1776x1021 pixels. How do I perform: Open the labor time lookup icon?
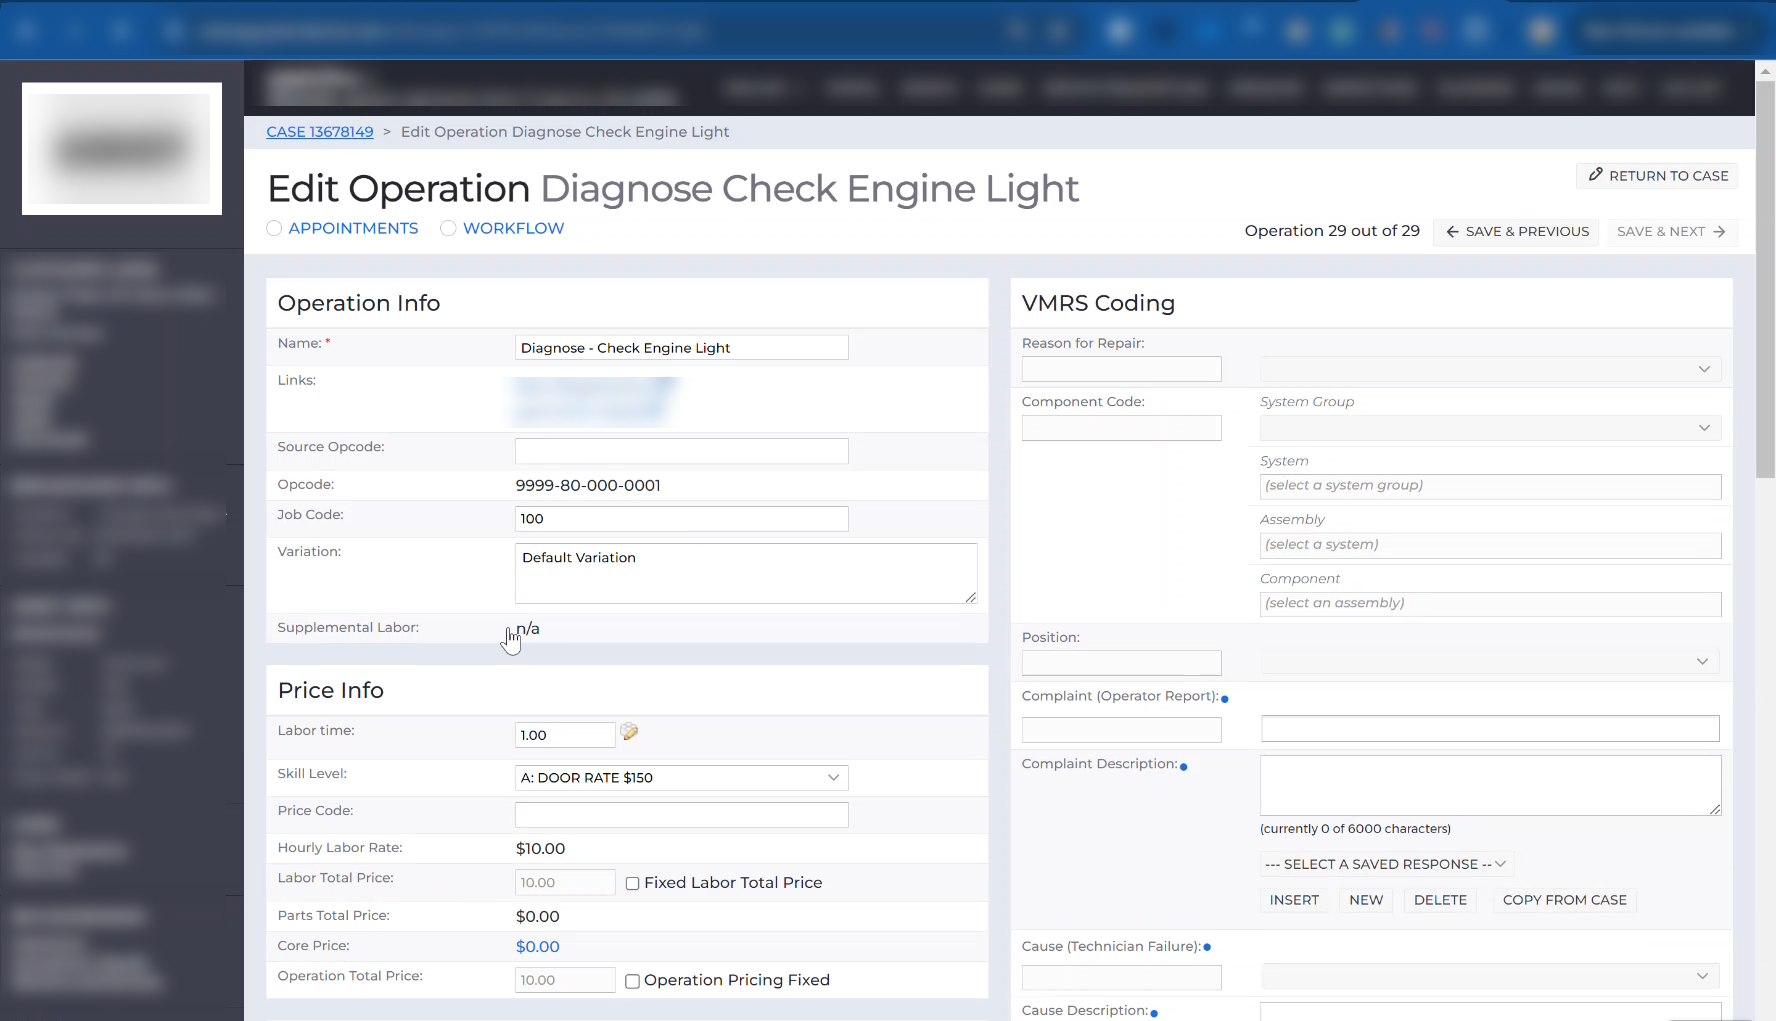tap(629, 732)
